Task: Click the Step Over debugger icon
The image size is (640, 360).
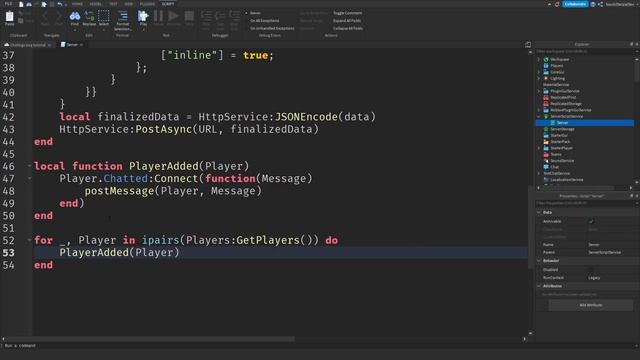Action: (x=220, y=16)
